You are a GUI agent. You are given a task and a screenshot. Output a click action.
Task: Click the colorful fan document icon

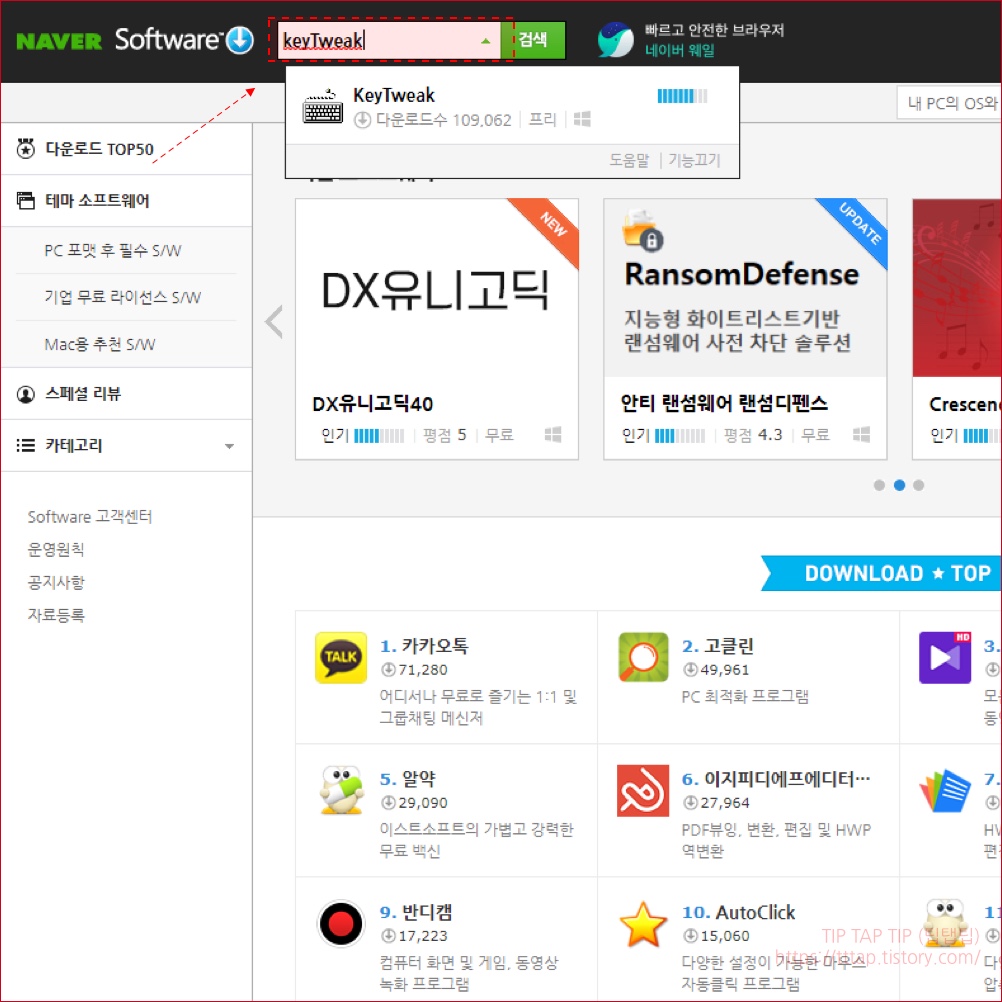[x=945, y=790]
